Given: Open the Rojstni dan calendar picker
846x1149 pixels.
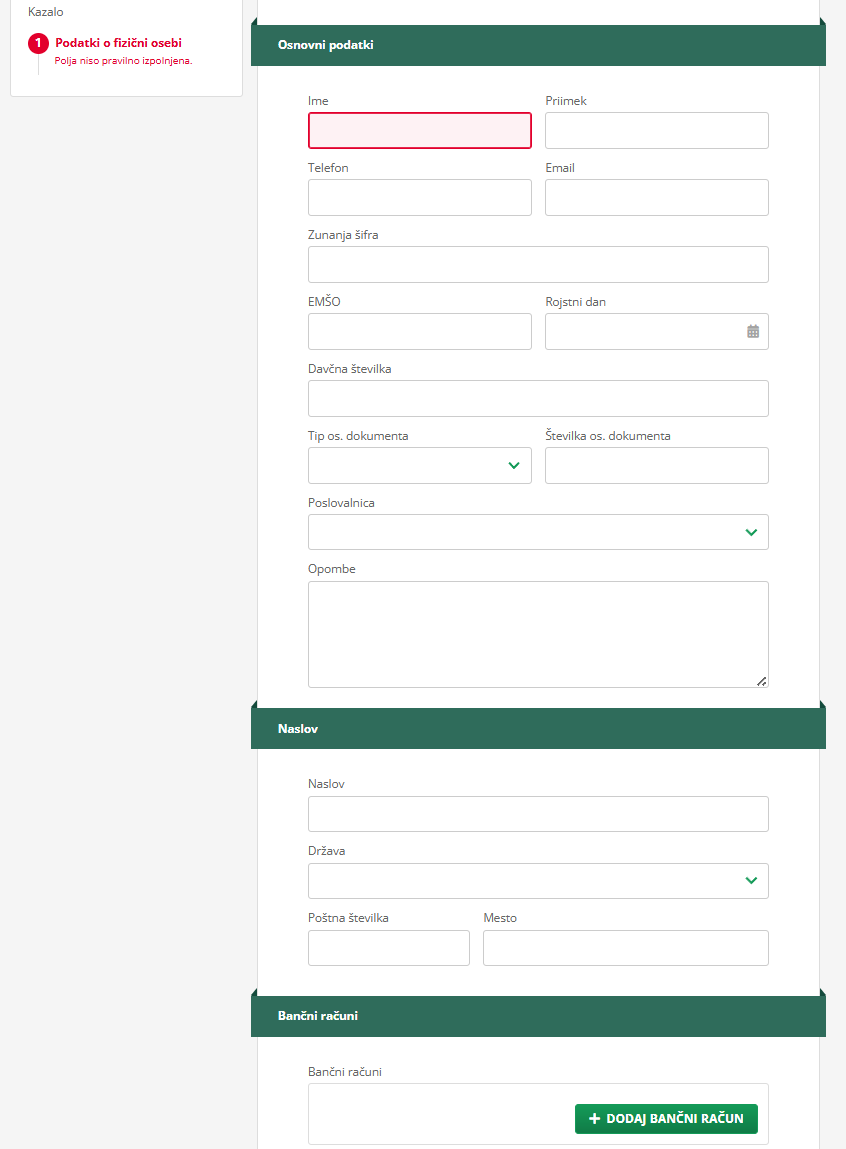Looking at the screenshot, I should [x=753, y=332].
